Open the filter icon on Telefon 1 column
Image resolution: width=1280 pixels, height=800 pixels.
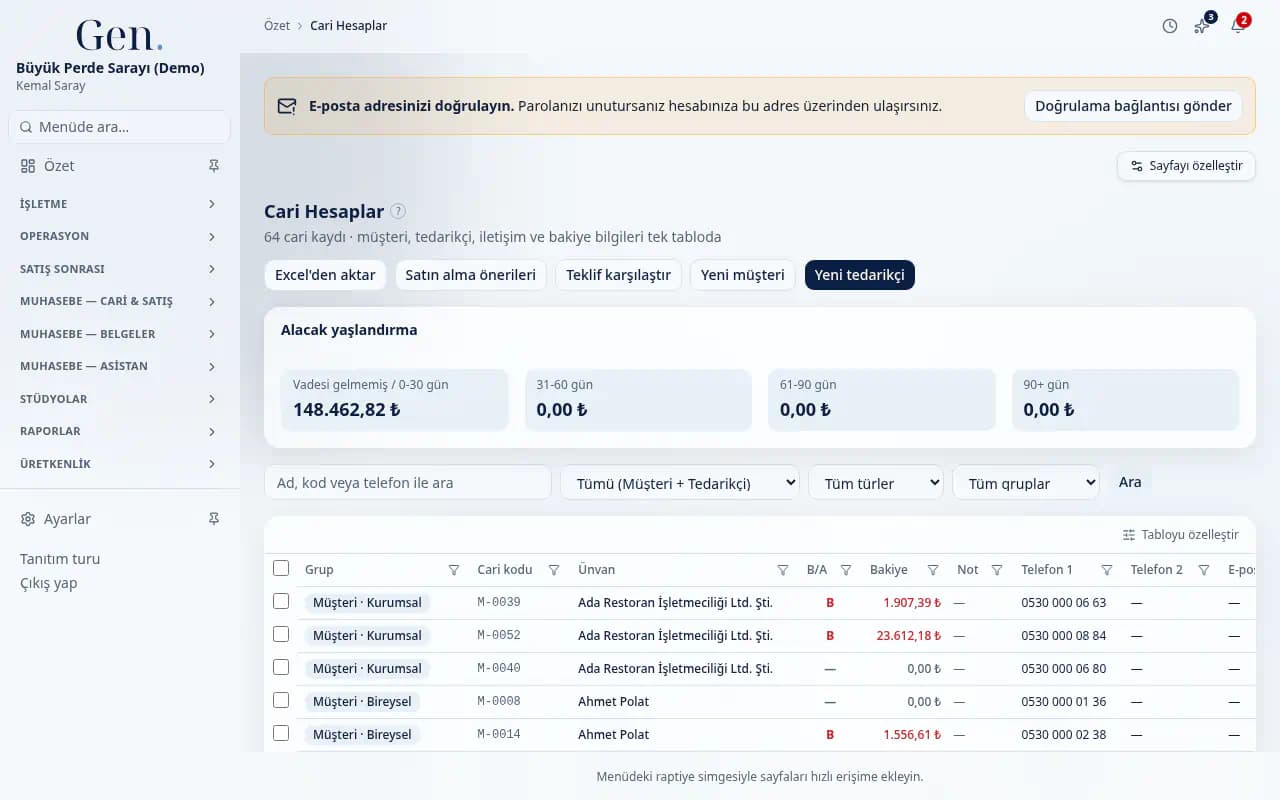(1107, 570)
